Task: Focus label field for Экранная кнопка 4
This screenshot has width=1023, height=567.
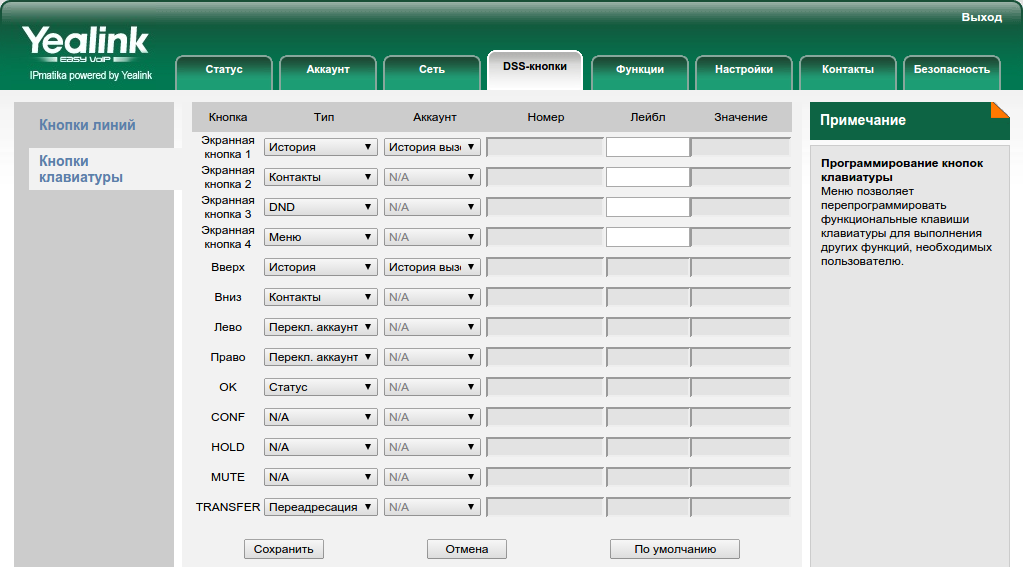Action: point(647,237)
